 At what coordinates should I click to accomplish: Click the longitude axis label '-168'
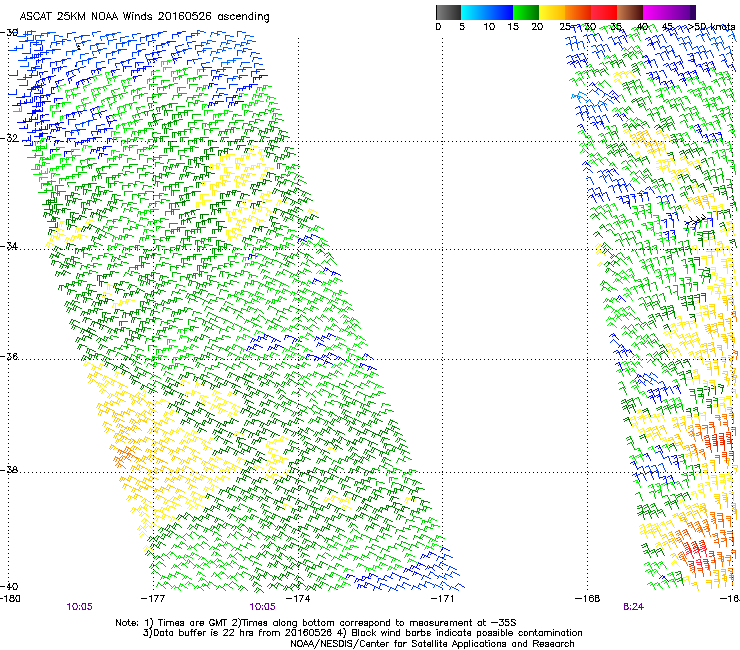coord(588,599)
